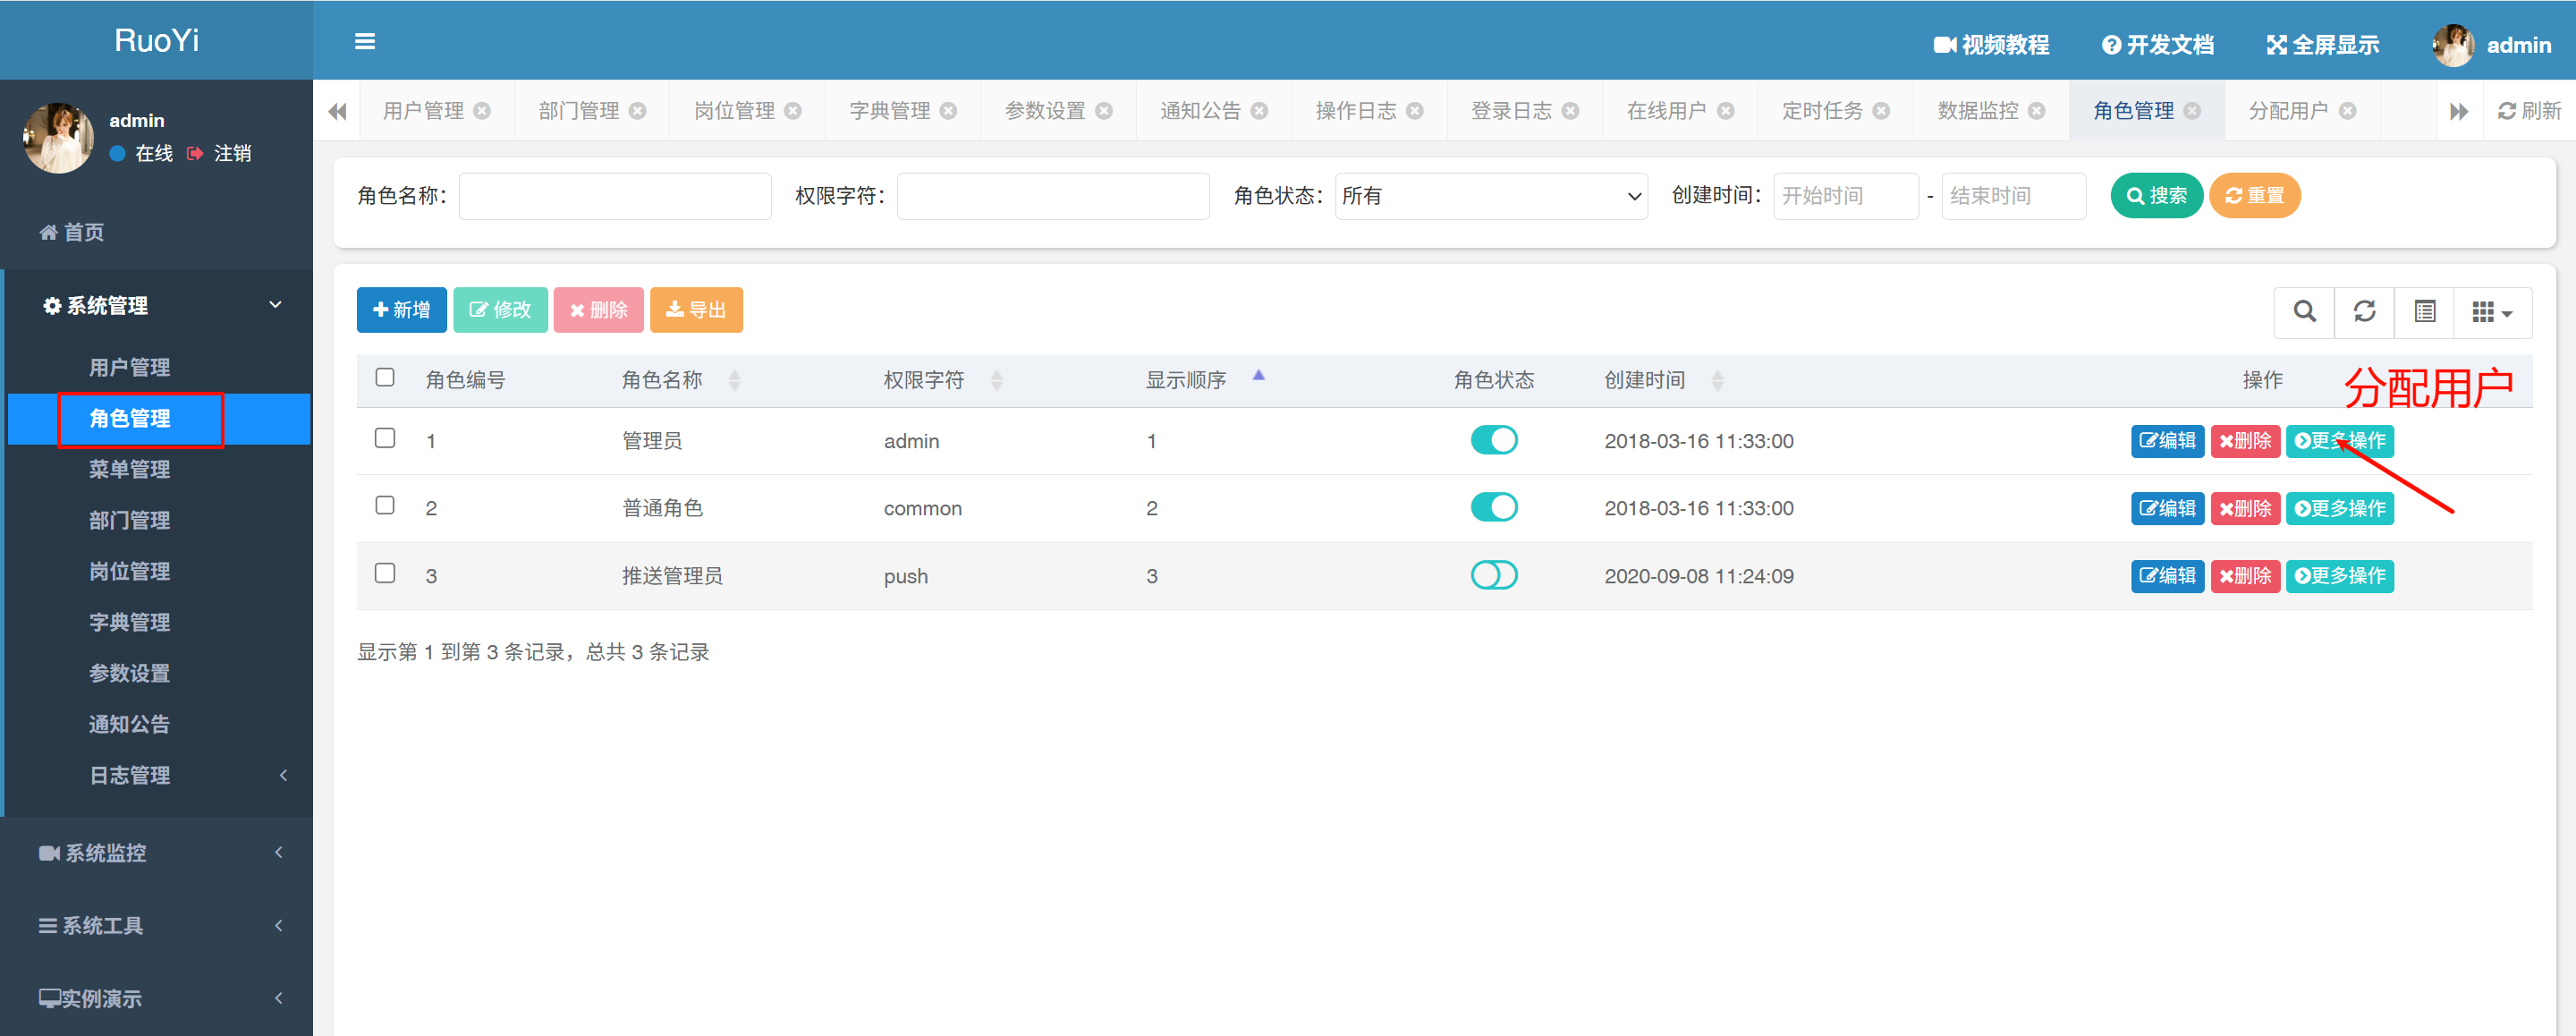Click the 新增 button
The width and height of the screenshot is (2576, 1036).
[x=401, y=310]
